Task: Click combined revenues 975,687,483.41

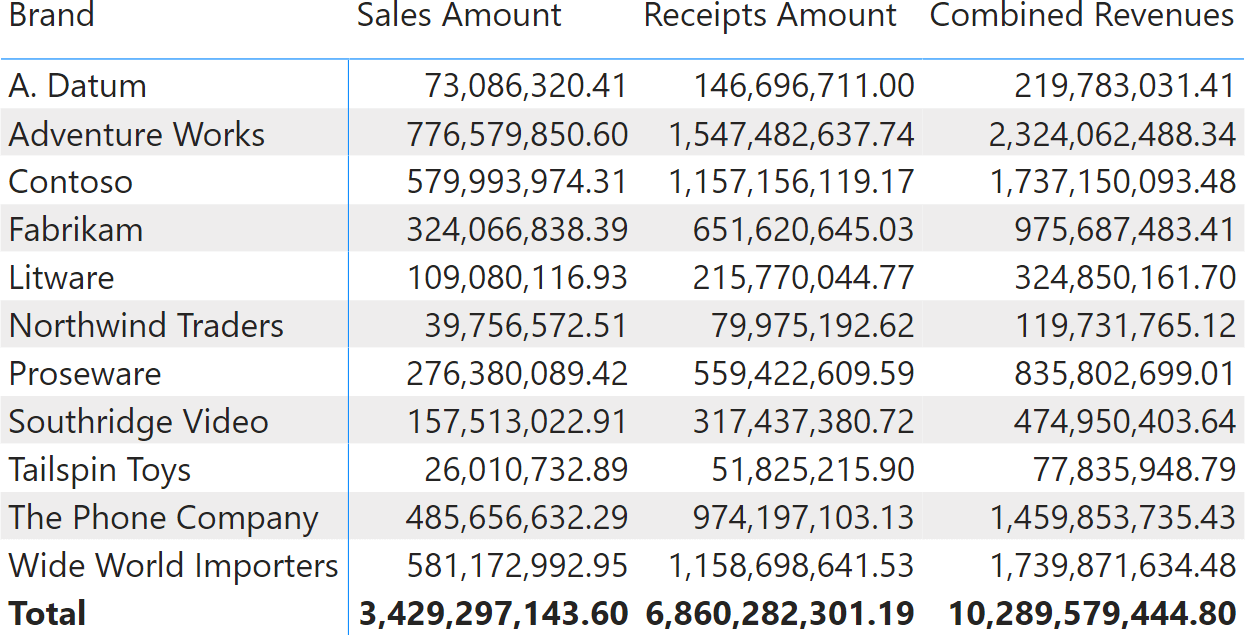Action: pyautogui.click(x=1125, y=230)
